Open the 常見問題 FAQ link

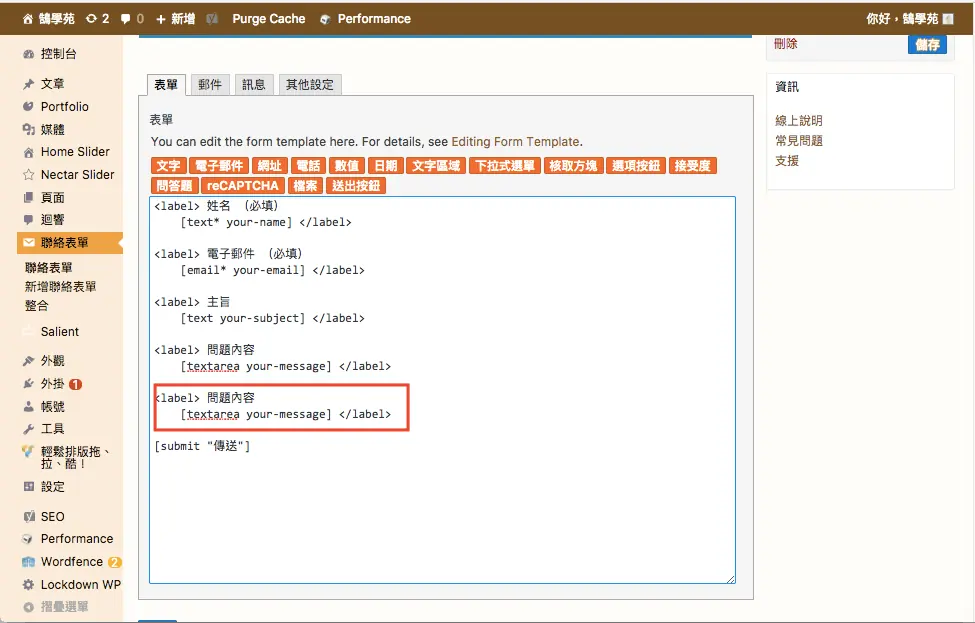pyautogui.click(x=799, y=141)
